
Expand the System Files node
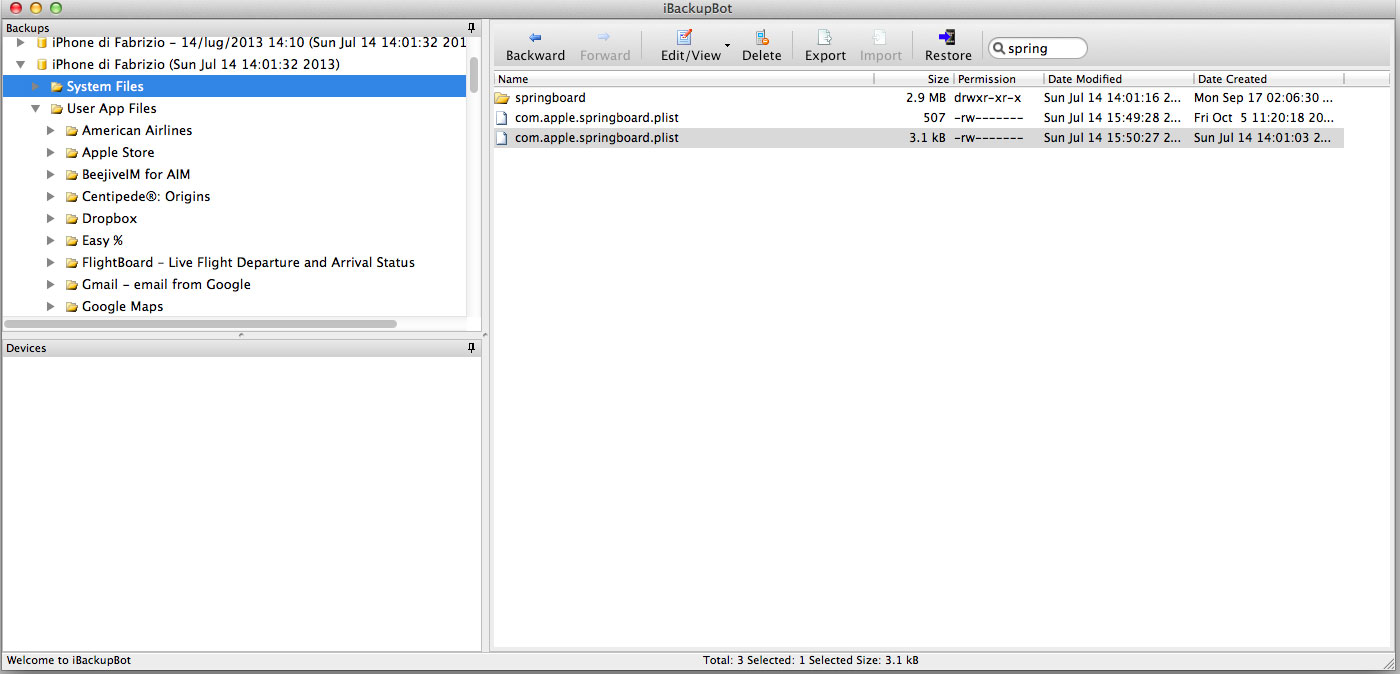point(36,86)
